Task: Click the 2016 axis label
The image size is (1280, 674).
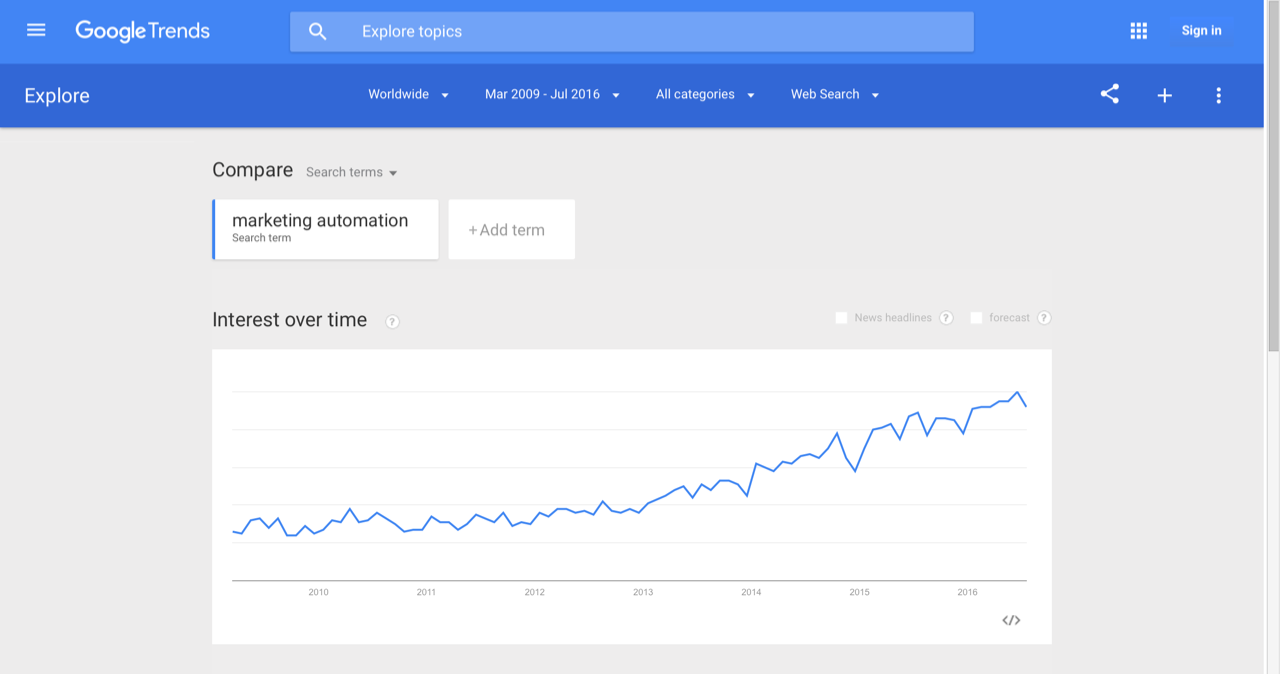Action: 968,592
